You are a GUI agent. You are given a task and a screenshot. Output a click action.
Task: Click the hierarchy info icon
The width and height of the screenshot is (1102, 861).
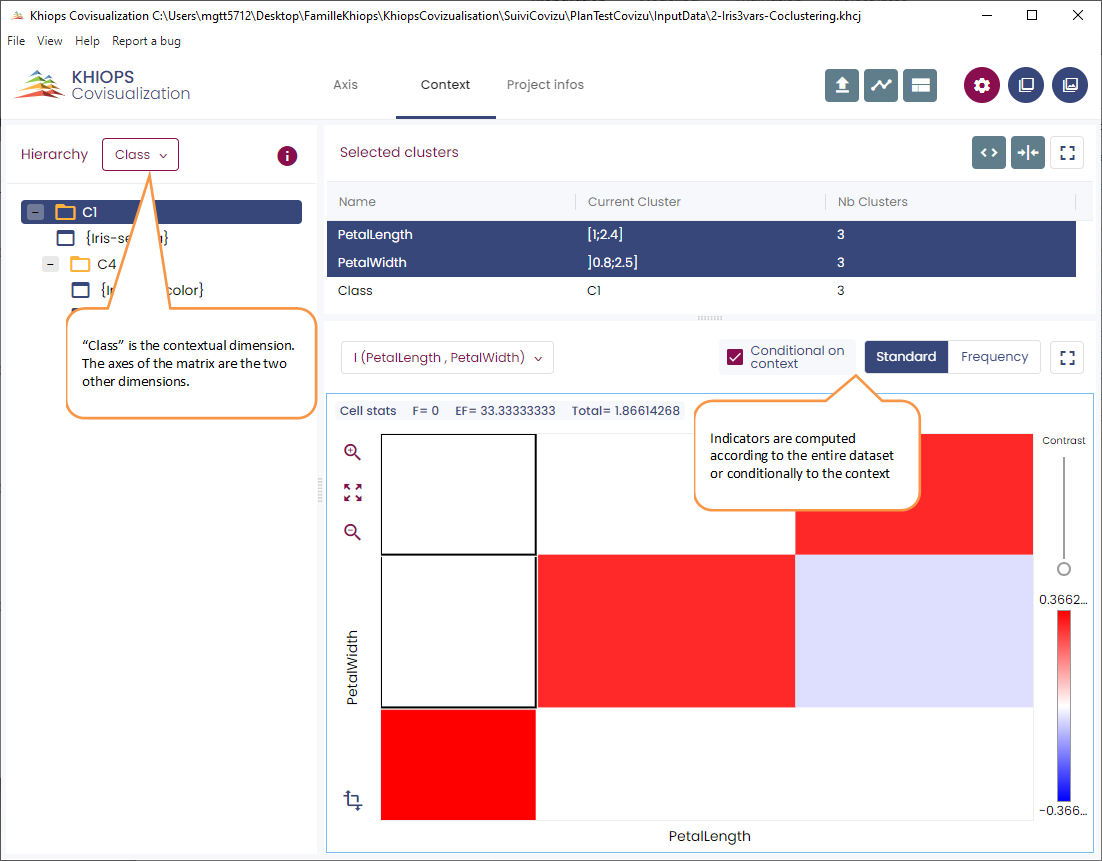[x=287, y=155]
